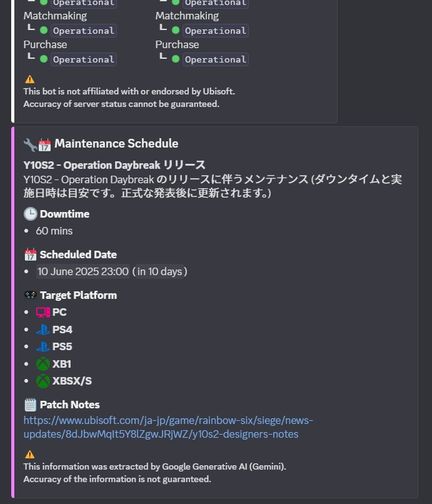Click the warning icon above the Ubisoft disclaimer
432x504 pixels.
pos(30,79)
